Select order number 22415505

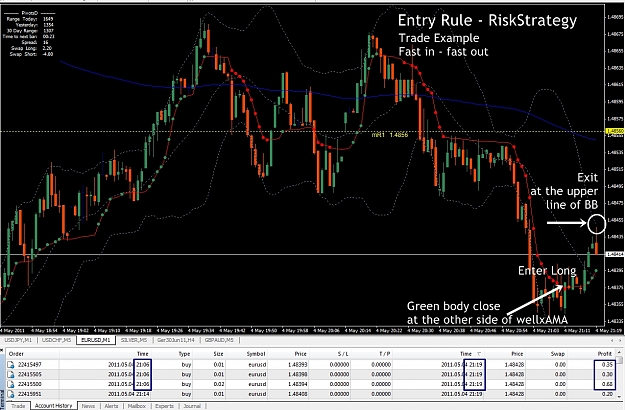pyautogui.click(x=29, y=375)
